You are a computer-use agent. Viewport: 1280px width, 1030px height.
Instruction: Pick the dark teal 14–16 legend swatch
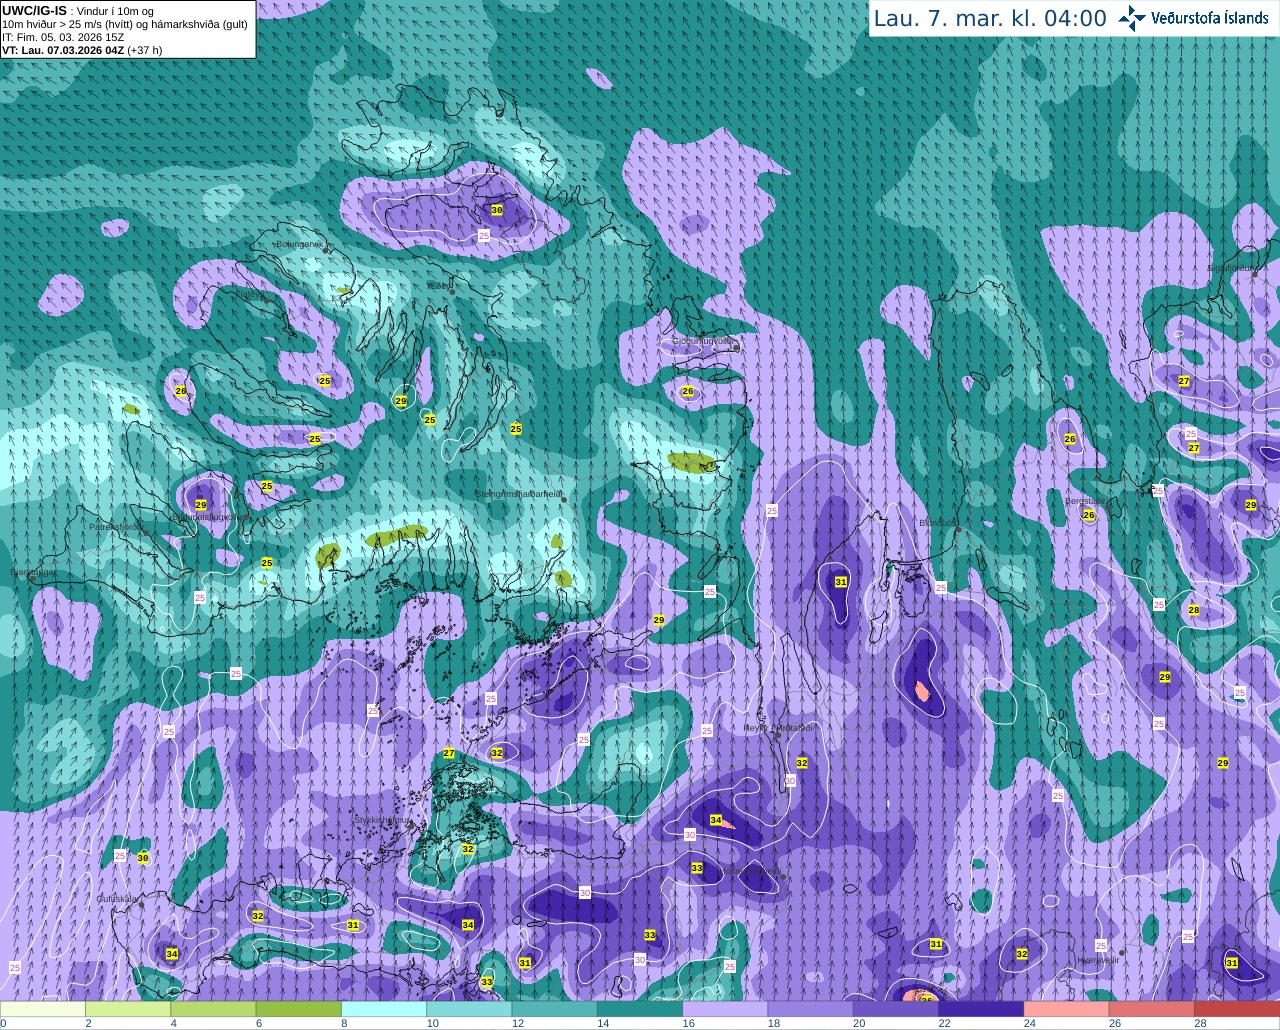[x=640, y=1009]
